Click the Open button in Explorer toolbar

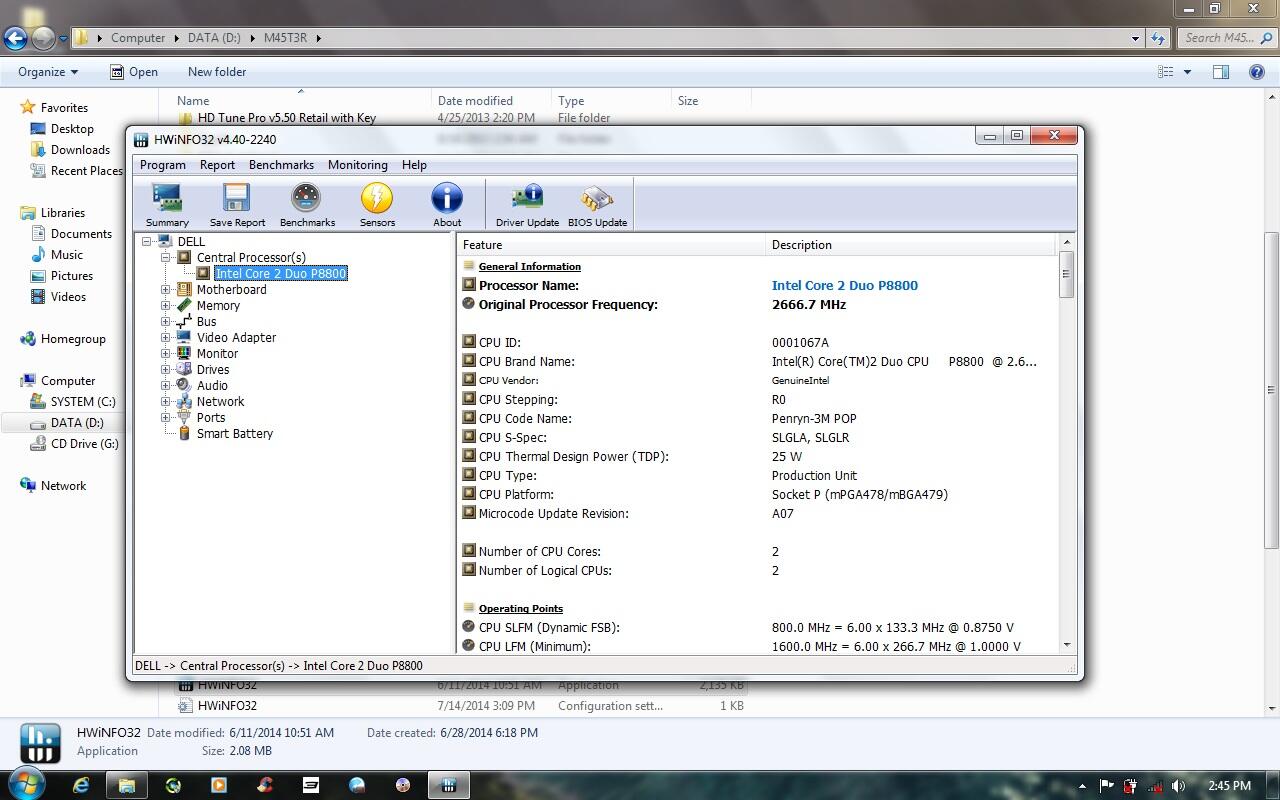134,72
